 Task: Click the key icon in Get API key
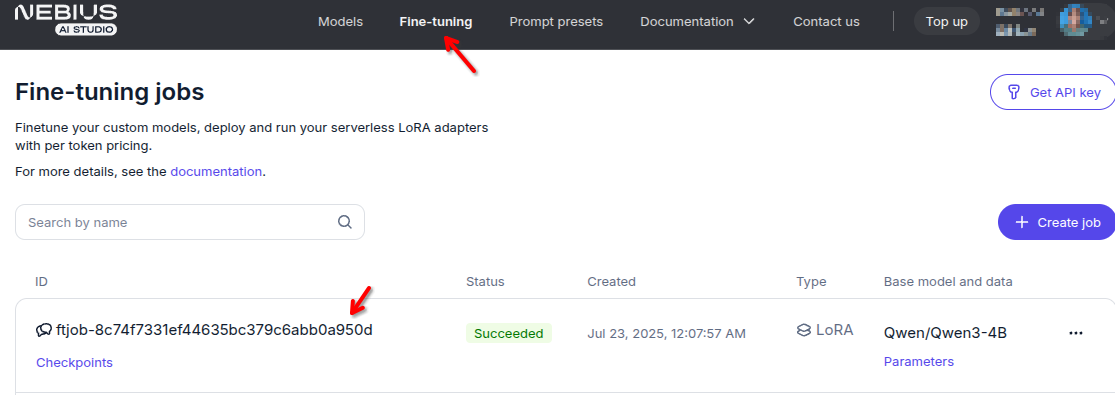[1015, 93]
